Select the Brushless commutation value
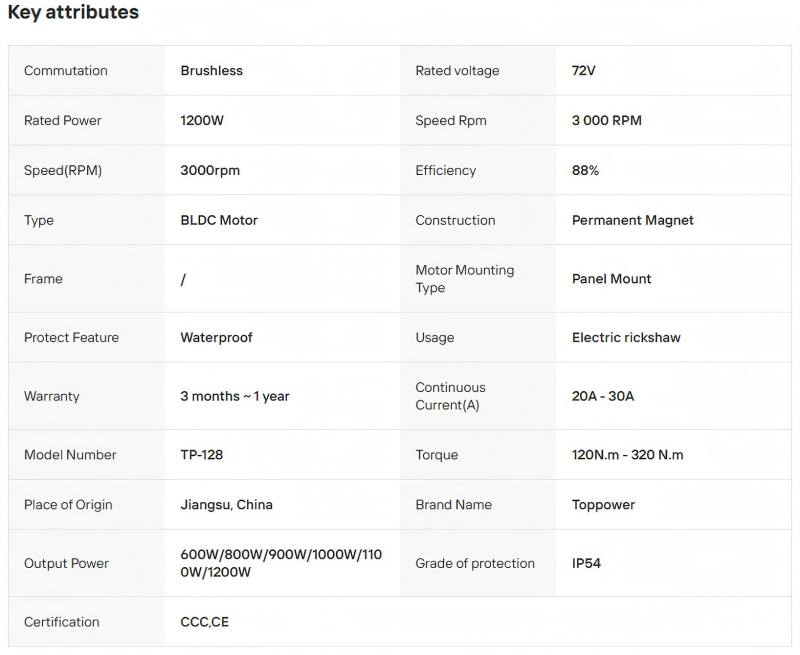Image resolution: width=800 pixels, height=655 pixels. point(211,71)
